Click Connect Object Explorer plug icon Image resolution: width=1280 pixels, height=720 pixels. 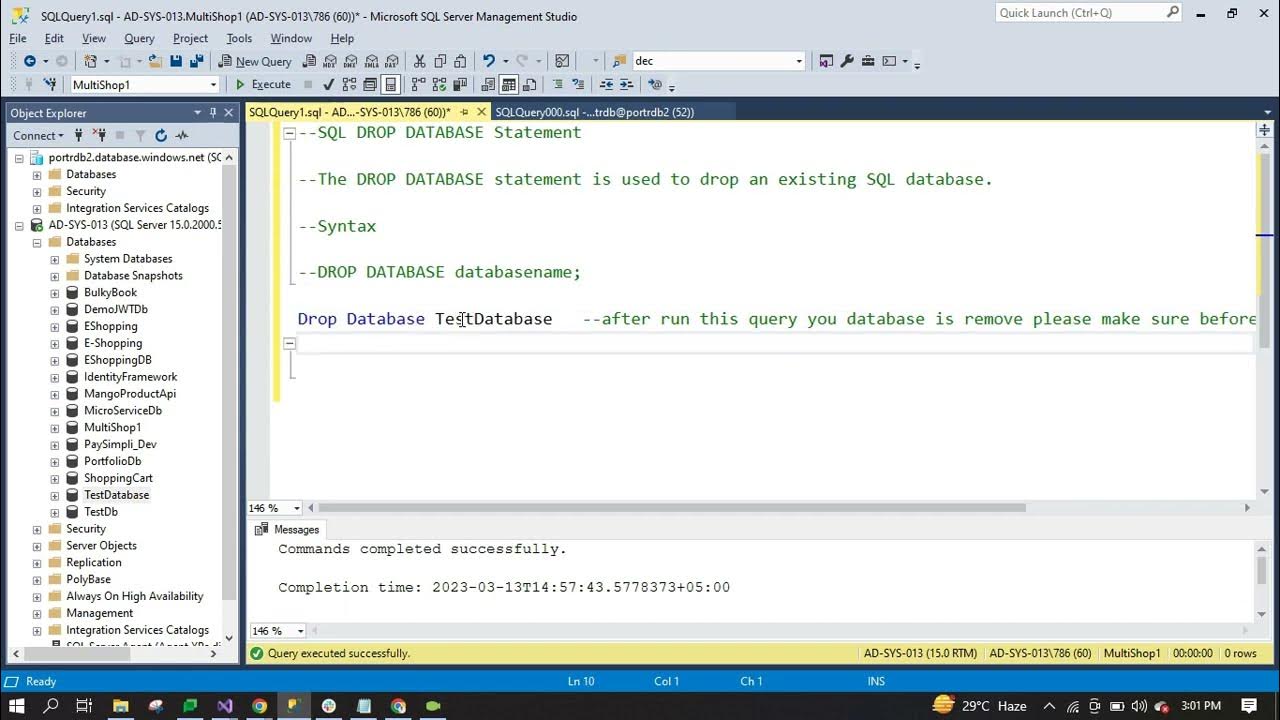point(78,135)
